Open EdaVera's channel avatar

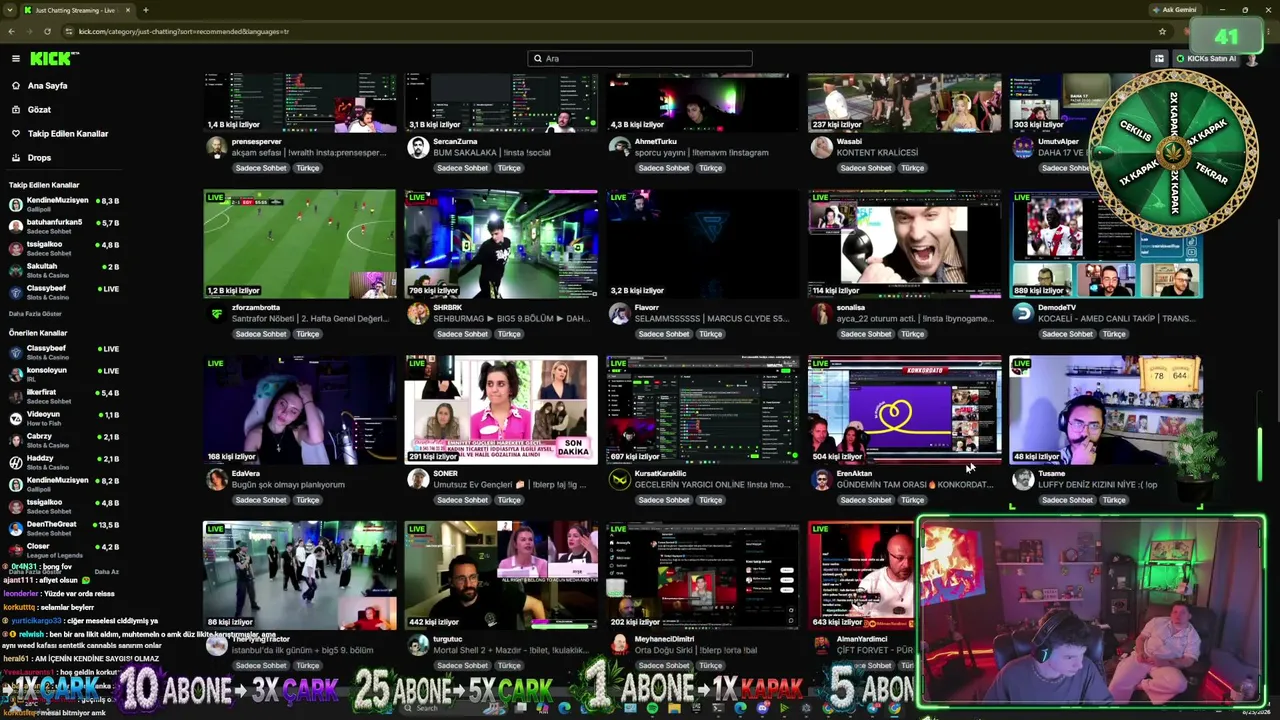216,479
